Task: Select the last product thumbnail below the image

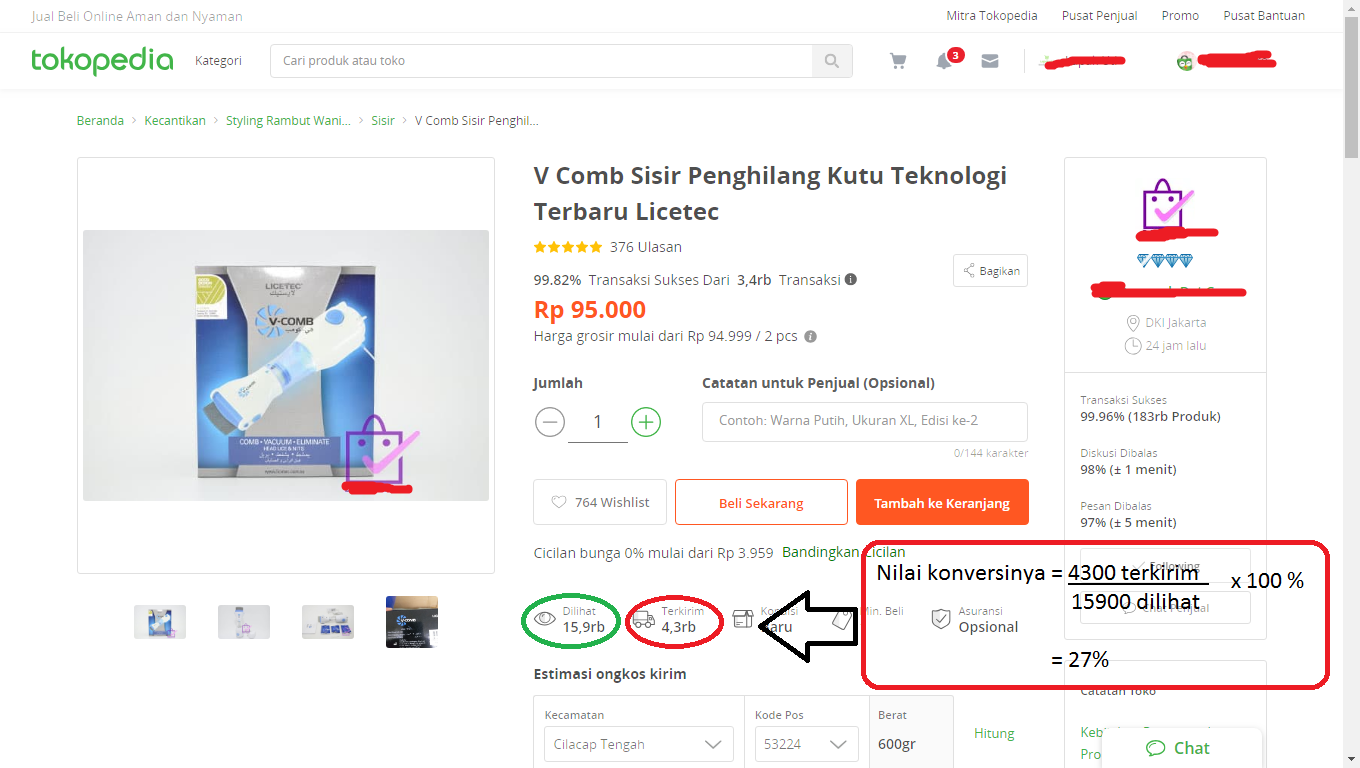Action: pos(413,621)
